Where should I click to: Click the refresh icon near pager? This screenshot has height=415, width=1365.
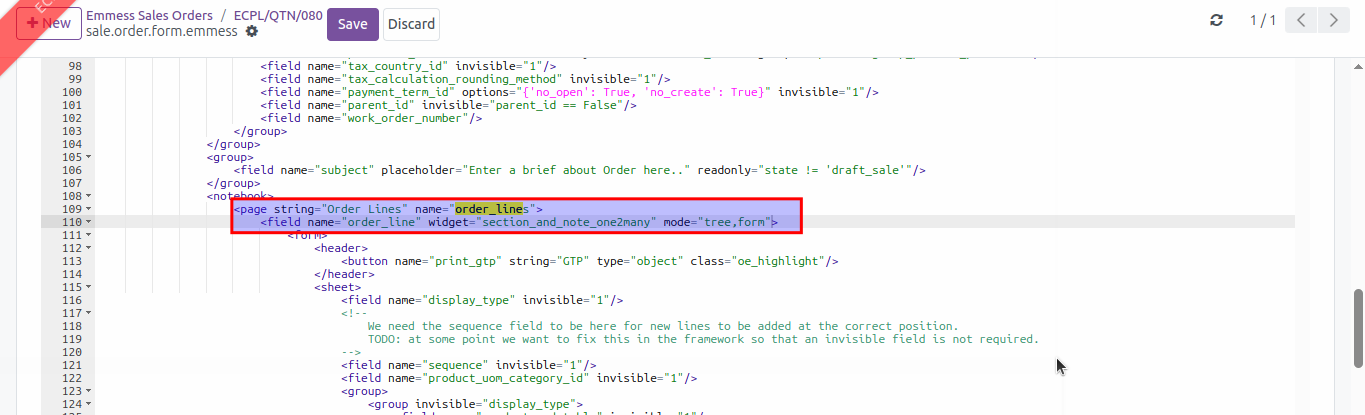click(1216, 21)
